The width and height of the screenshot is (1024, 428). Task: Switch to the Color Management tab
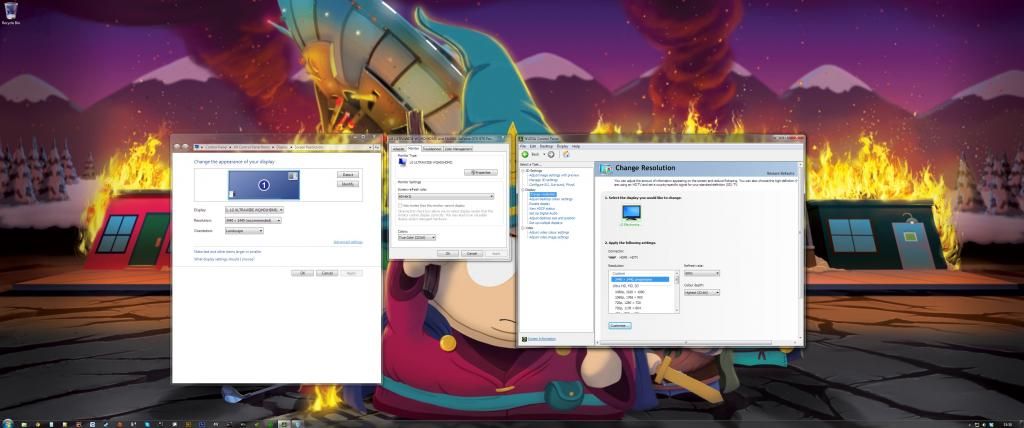pyautogui.click(x=458, y=149)
